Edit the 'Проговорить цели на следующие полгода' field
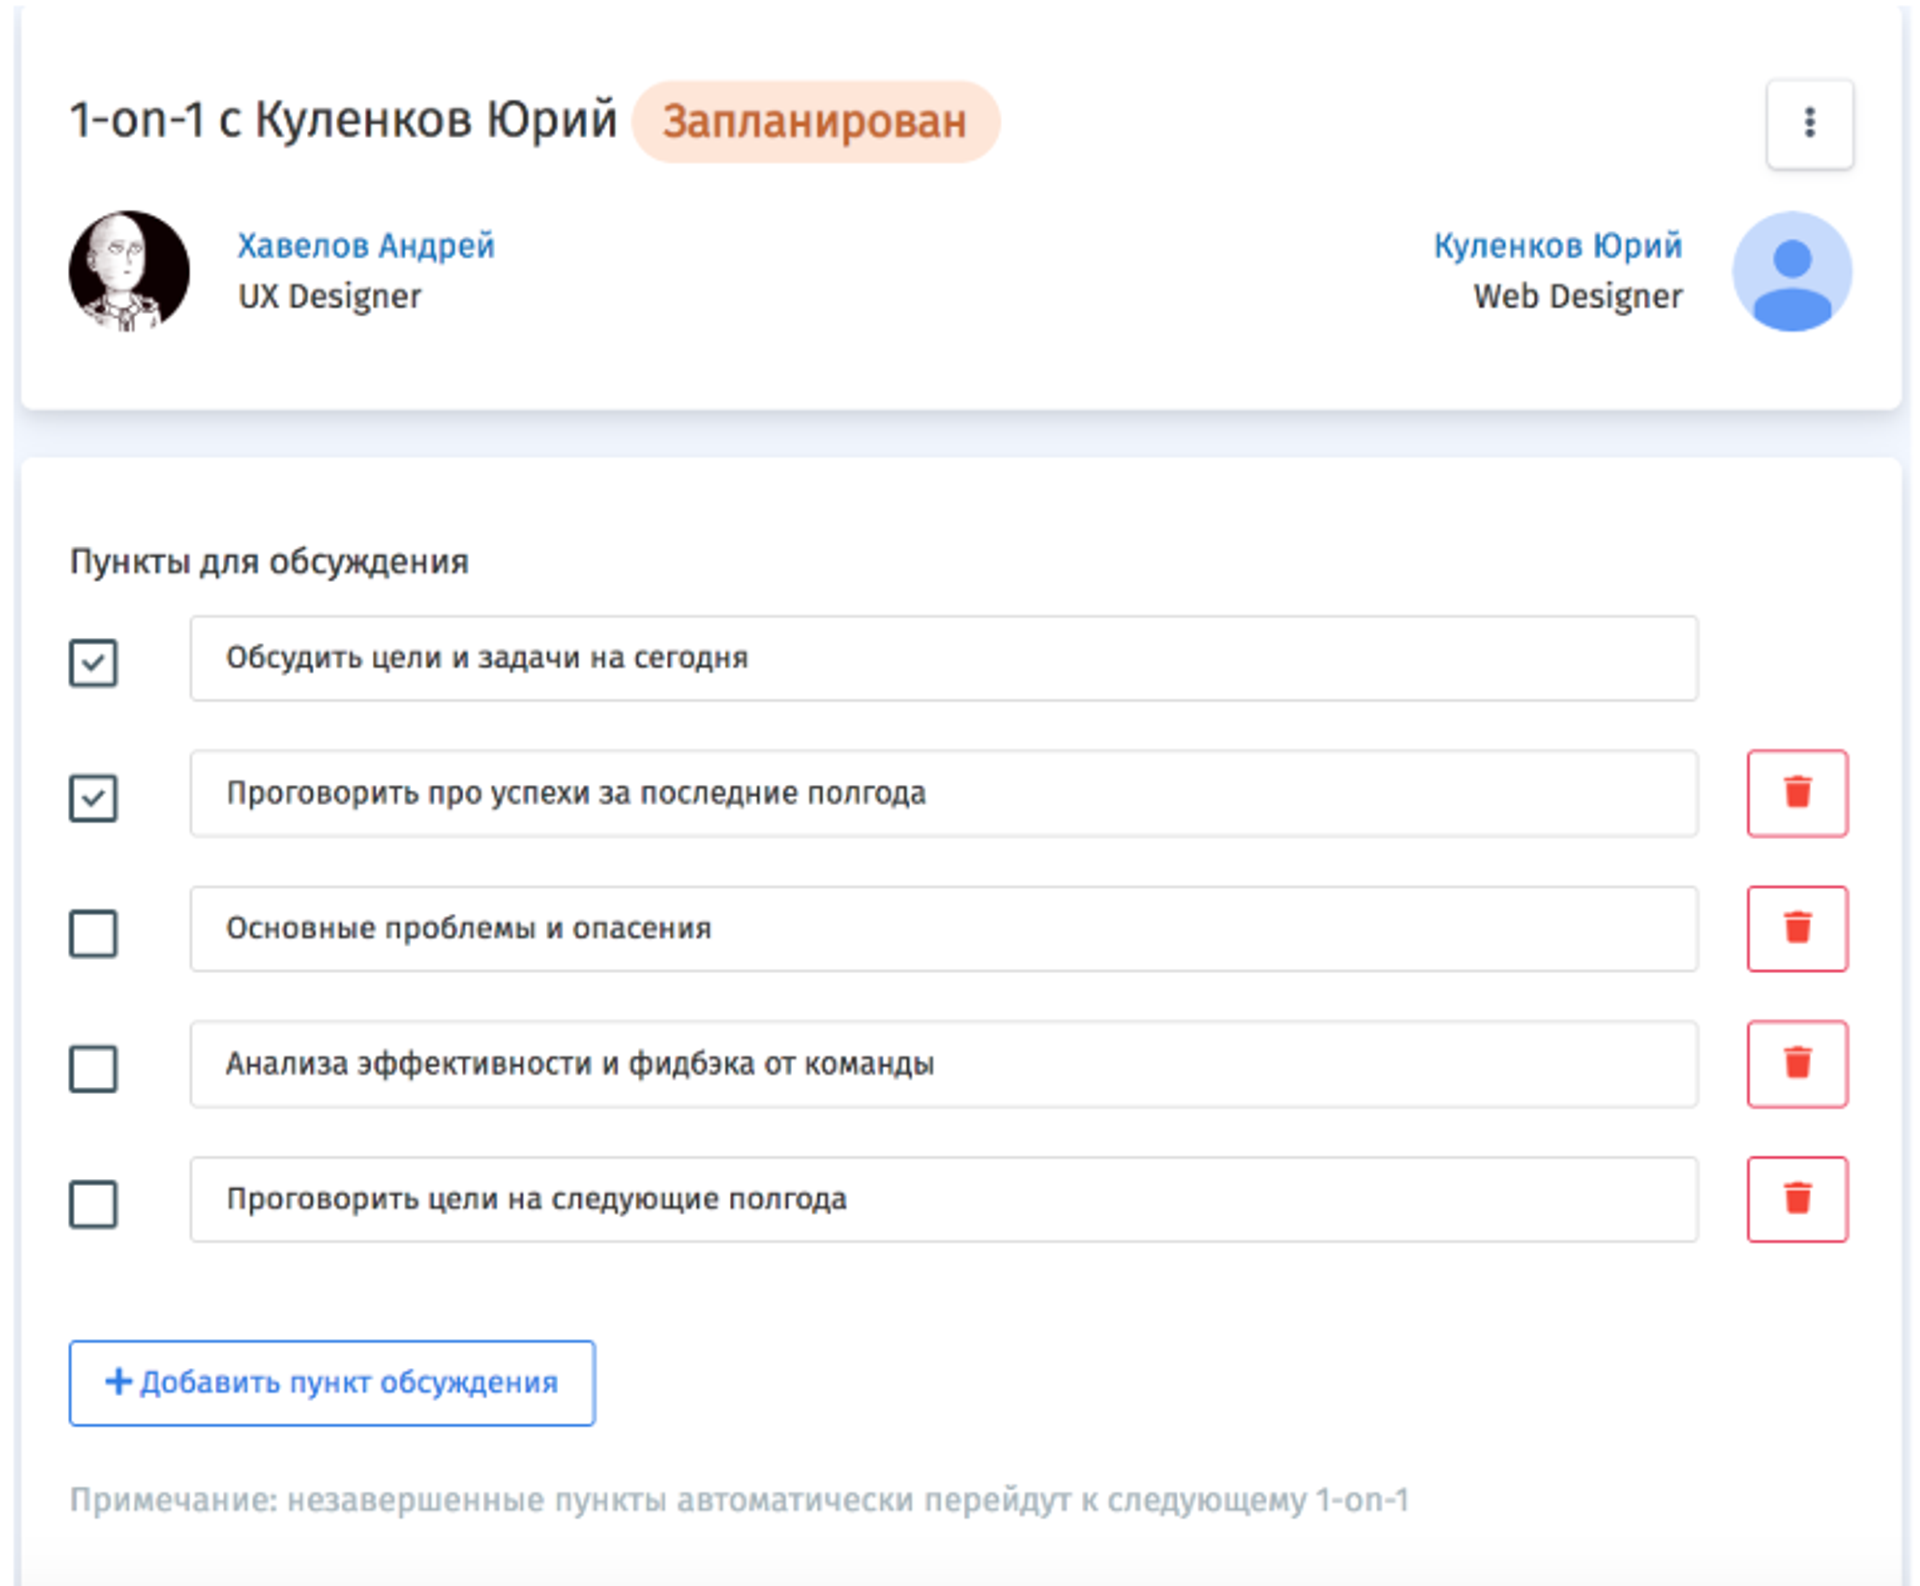Viewport: 1920px width, 1586px height. (x=944, y=1199)
